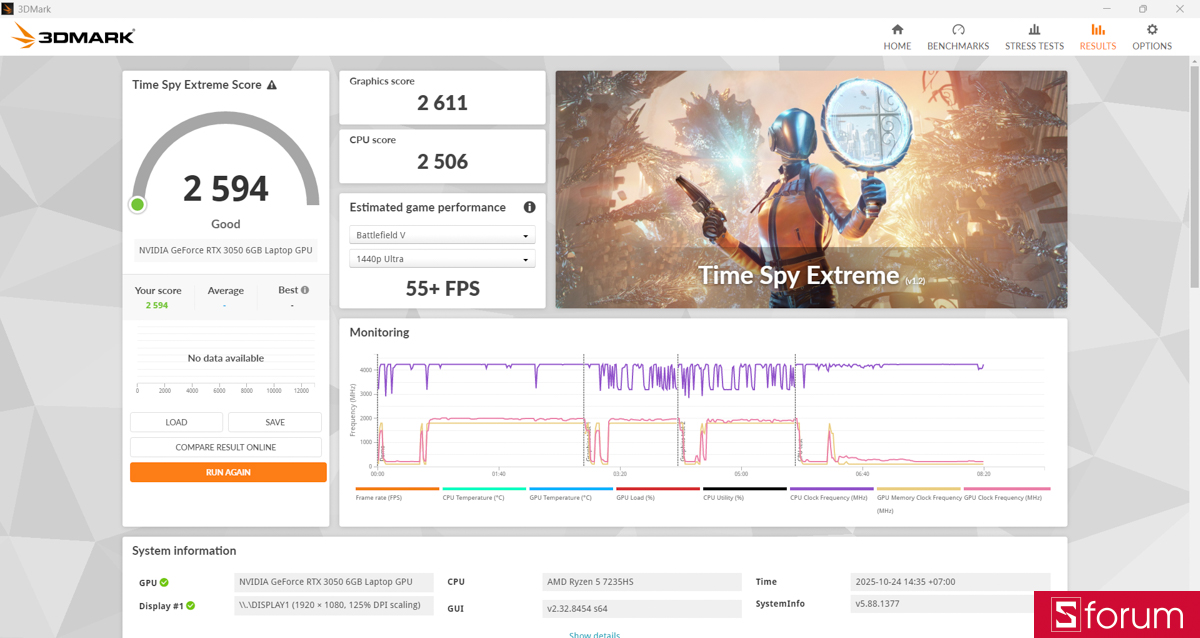Screen dimensions: 1200x638
Task: Click info icon beside Best score
Action: 305,290
